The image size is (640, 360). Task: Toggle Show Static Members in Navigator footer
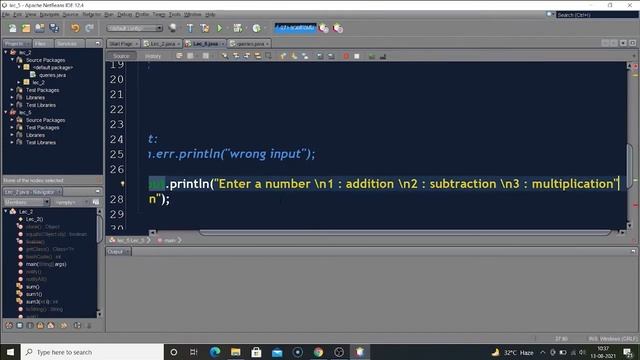[x=30, y=325]
